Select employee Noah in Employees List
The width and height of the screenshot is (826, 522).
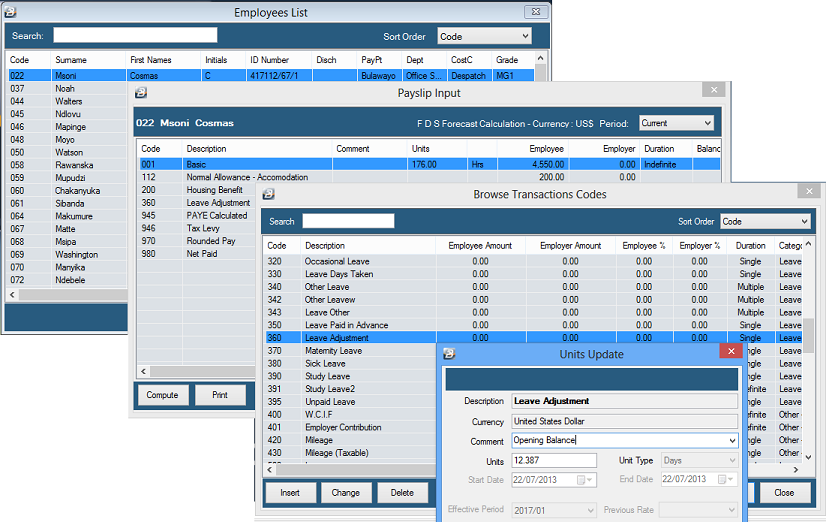tap(67, 88)
